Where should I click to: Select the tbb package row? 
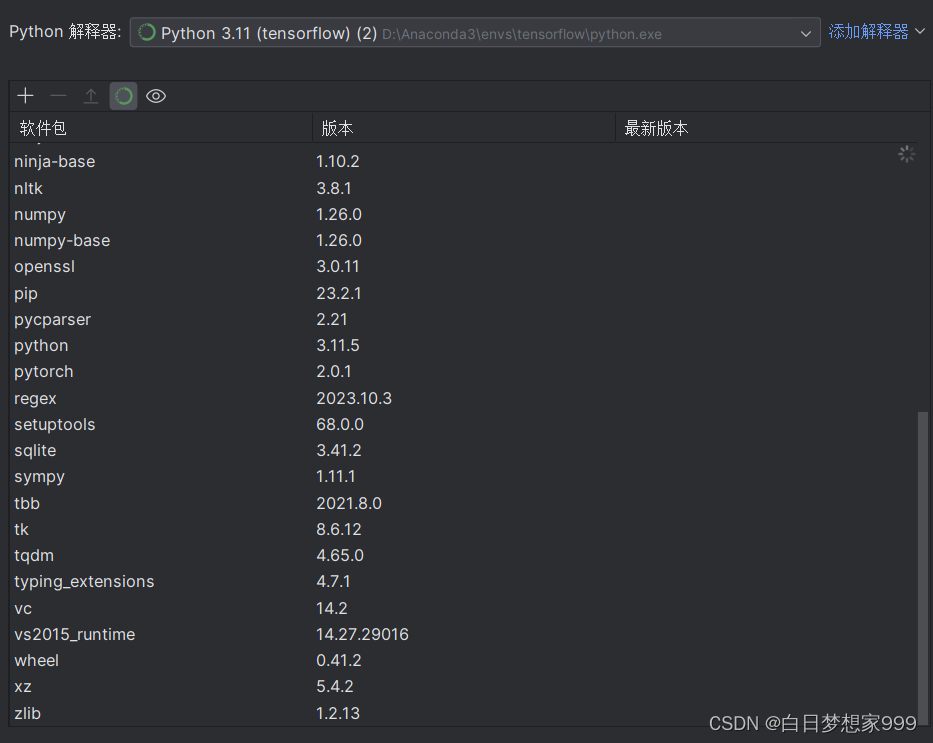pyautogui.click(x=464, y=503)
